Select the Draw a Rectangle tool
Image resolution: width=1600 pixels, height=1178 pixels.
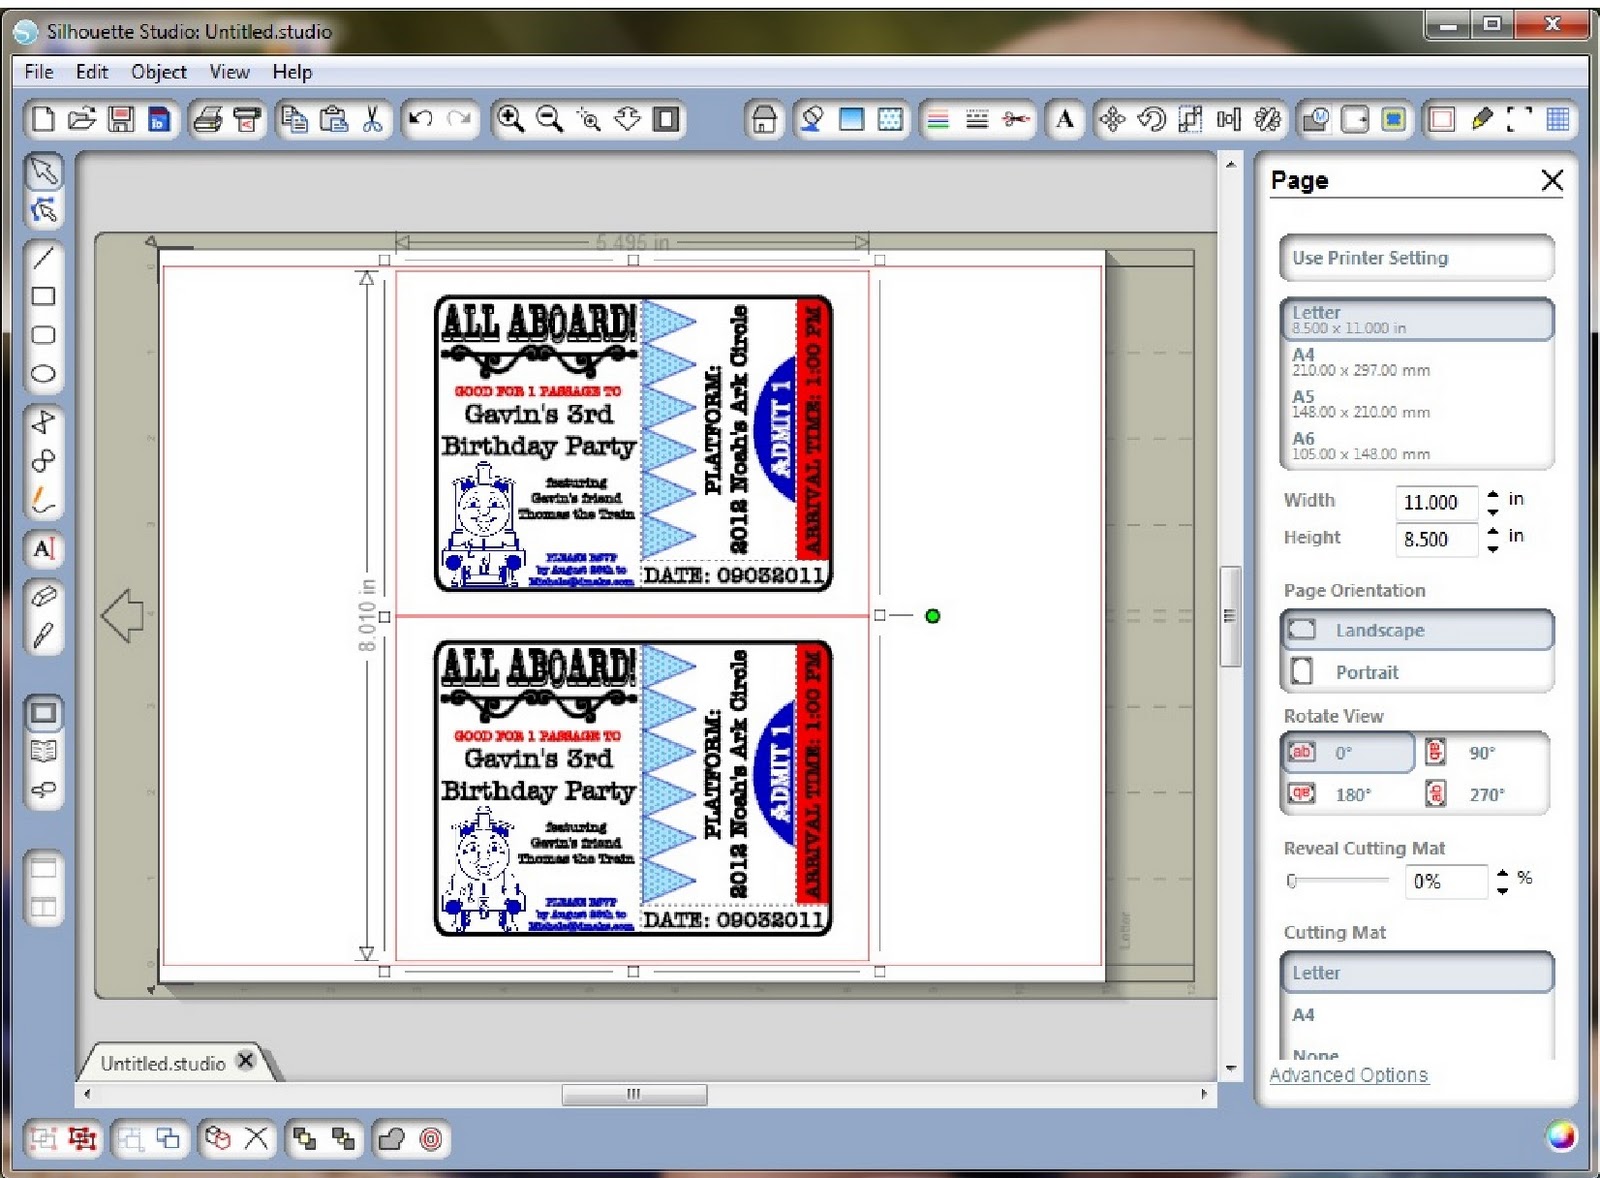point(43,297)
